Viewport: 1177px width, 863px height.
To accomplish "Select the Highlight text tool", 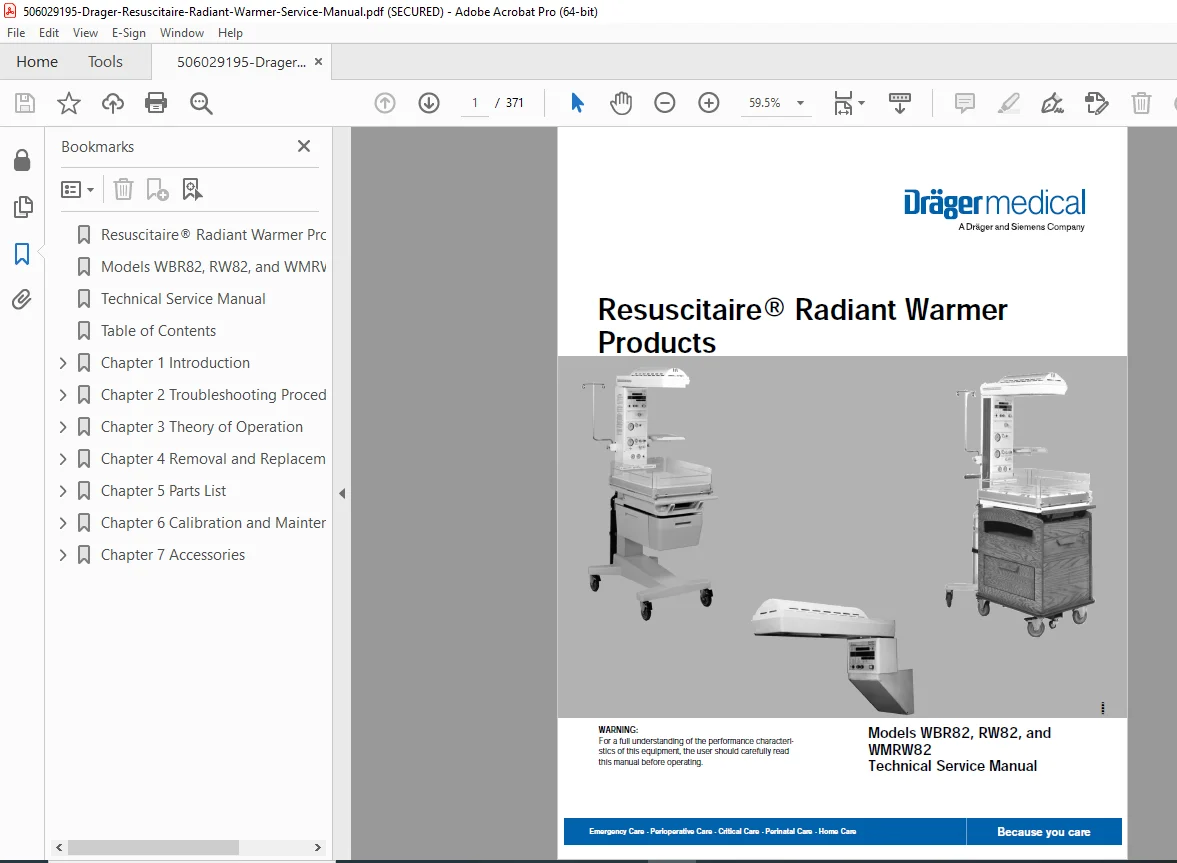I will point(1009,103).
